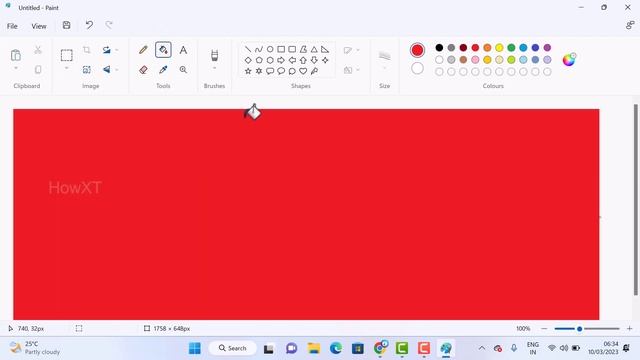The height and width of the screenshot is (360, 640).
Task: Open the Rotate dropdown arrow
Action: click(x=117, y=50)
